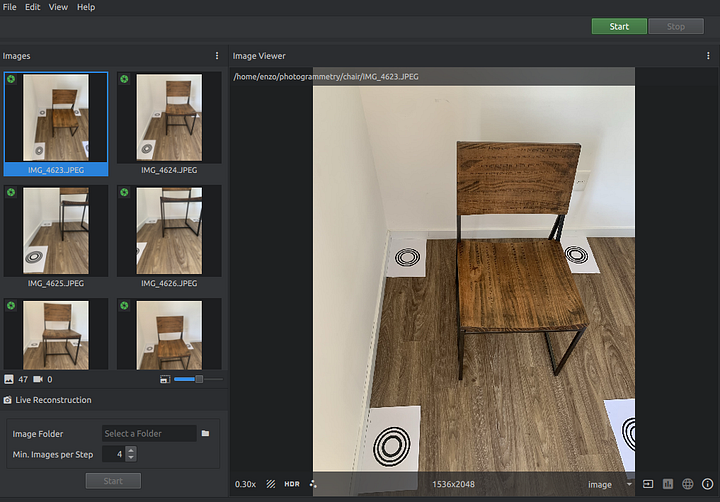This screenshot has height=502, width=720.
Task: Open the File menu
Action: click(10, 7)
